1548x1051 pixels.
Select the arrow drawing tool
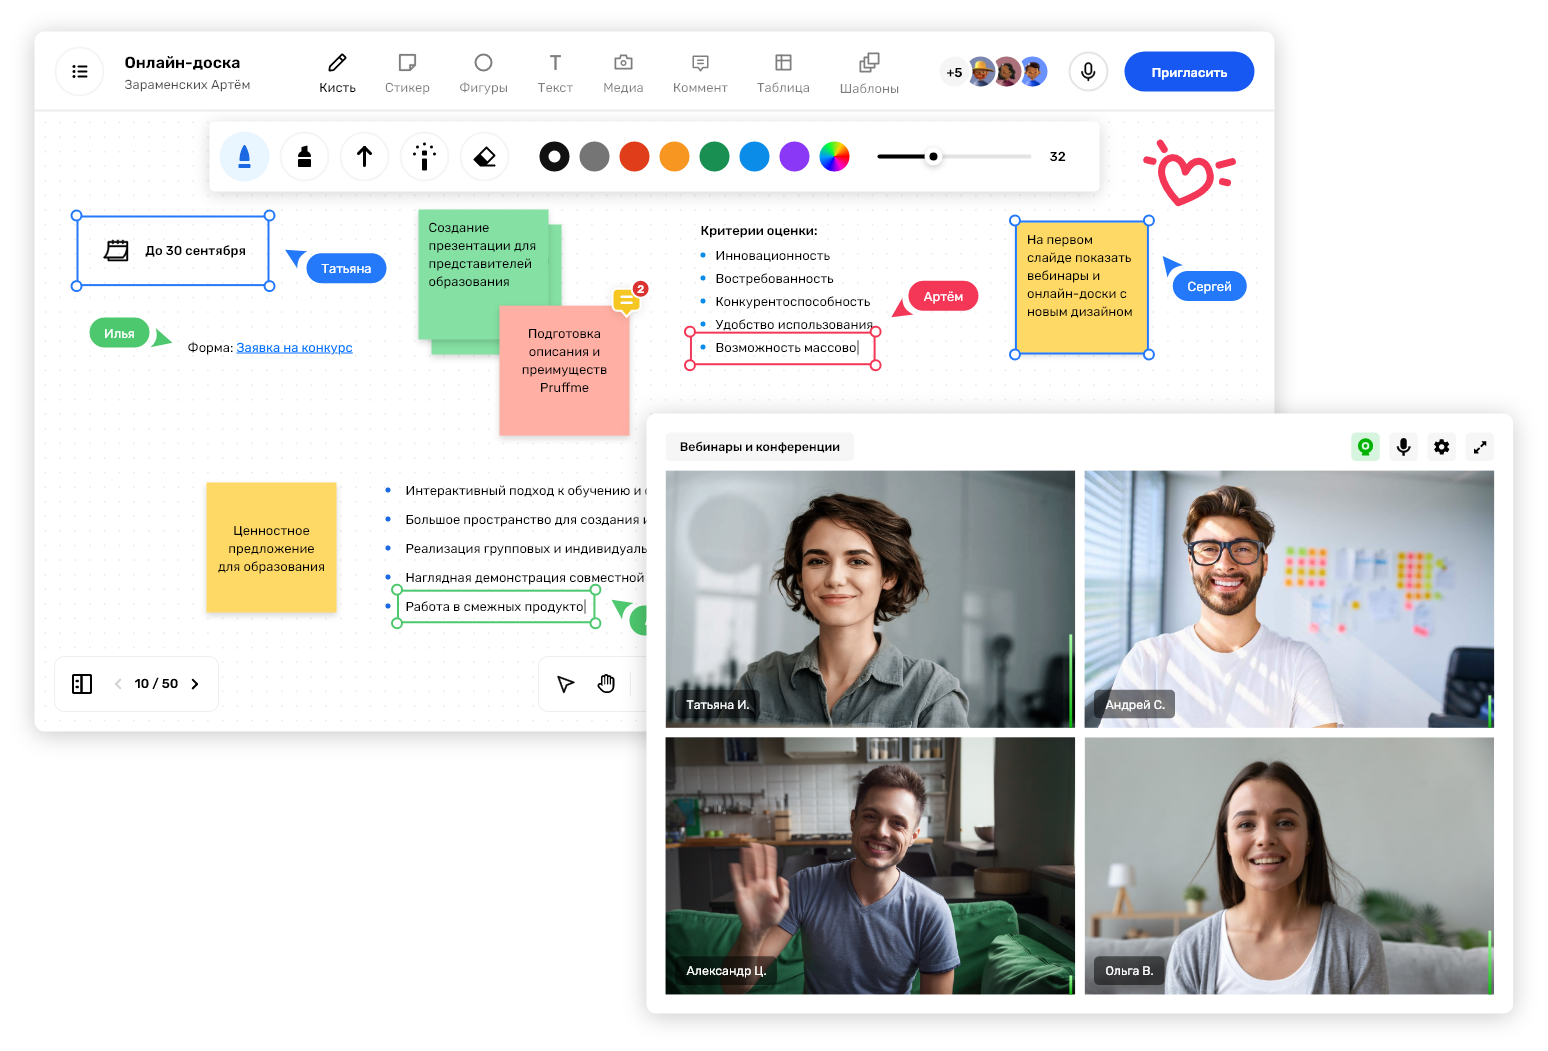click(364, 157)
